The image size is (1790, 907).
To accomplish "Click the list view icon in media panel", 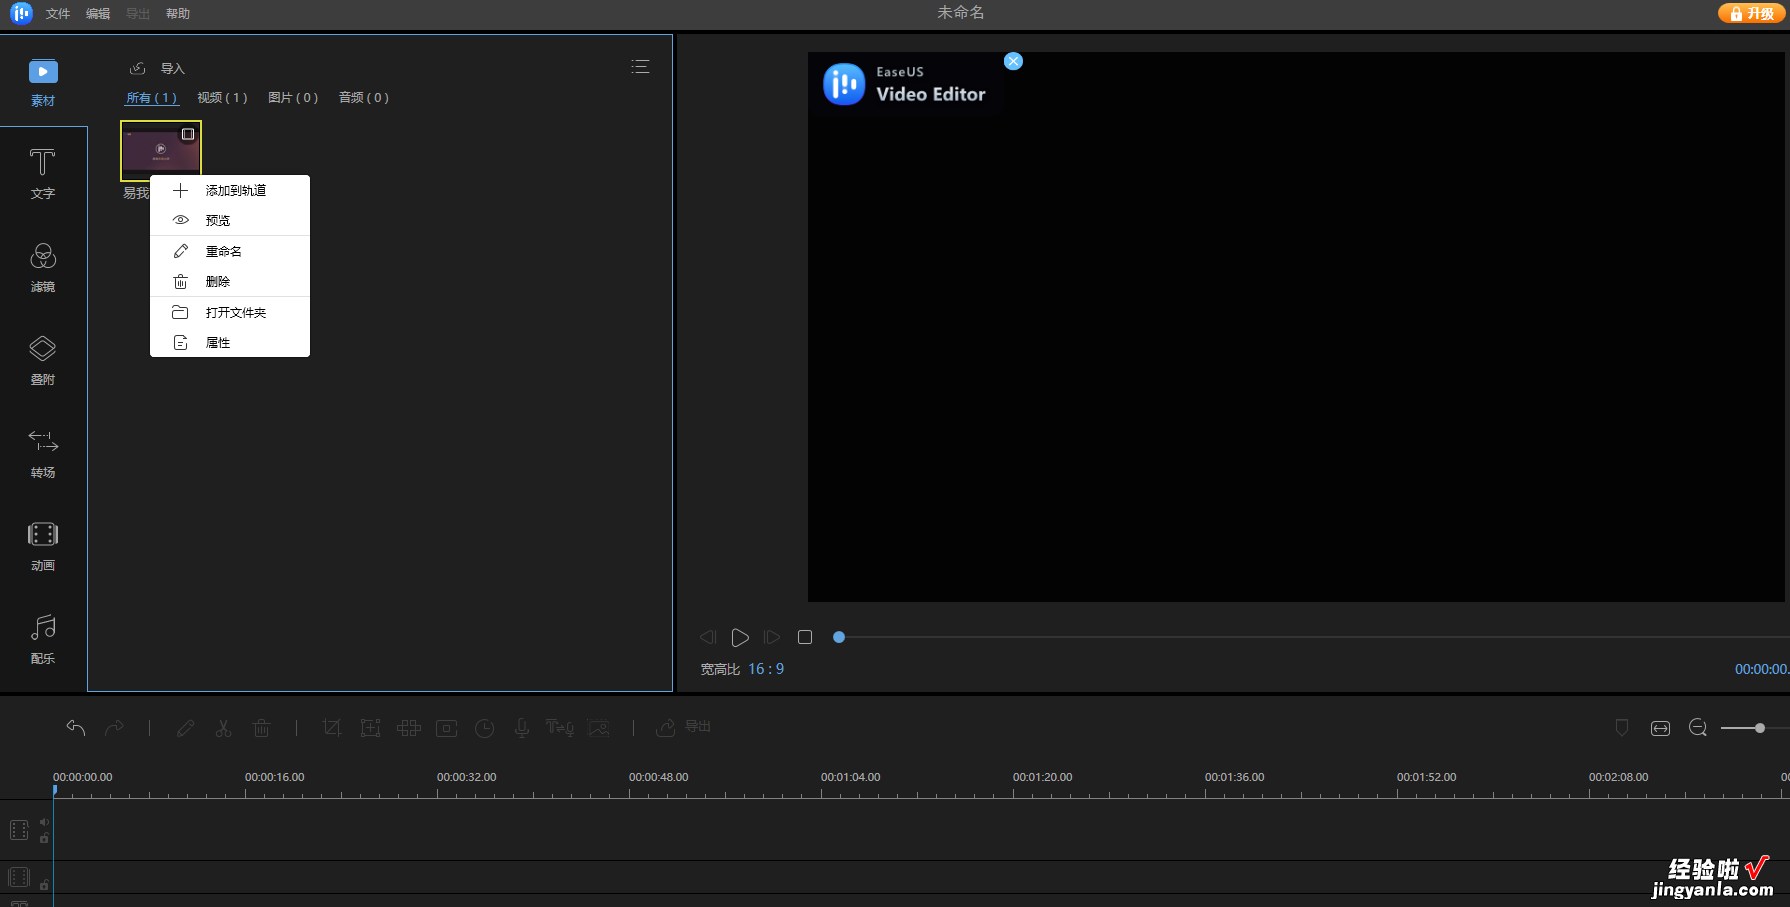I will [x=640, y=67].
